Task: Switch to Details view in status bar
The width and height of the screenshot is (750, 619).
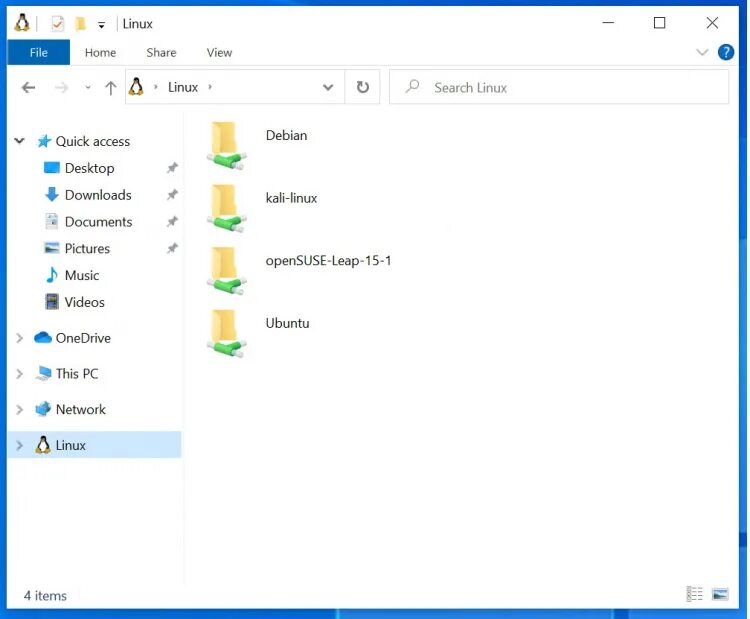Action: tap(695, 594)
